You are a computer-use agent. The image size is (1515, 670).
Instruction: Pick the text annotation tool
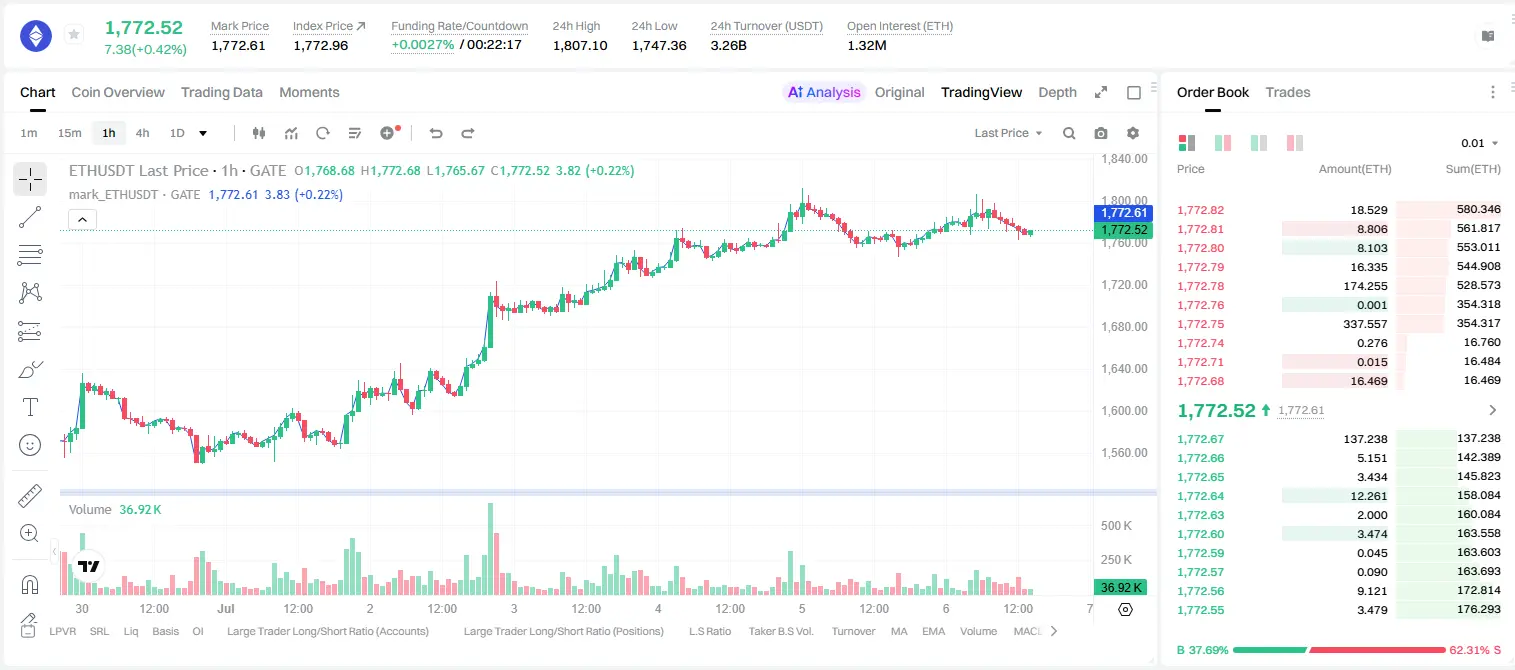pos(30,407)
